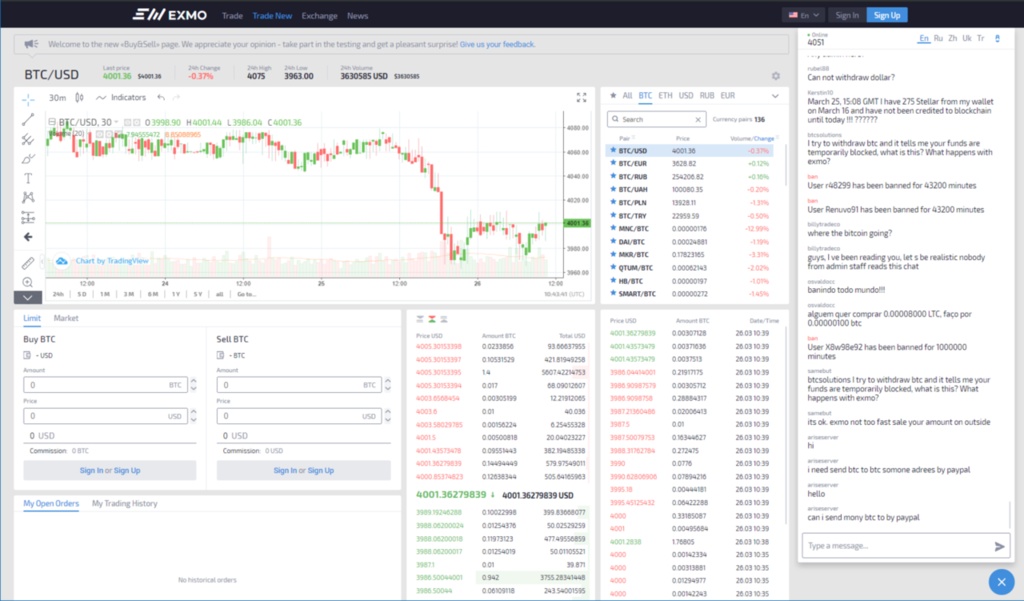Toggle favorite star for BTC/EUR

[x=613, y=163]
